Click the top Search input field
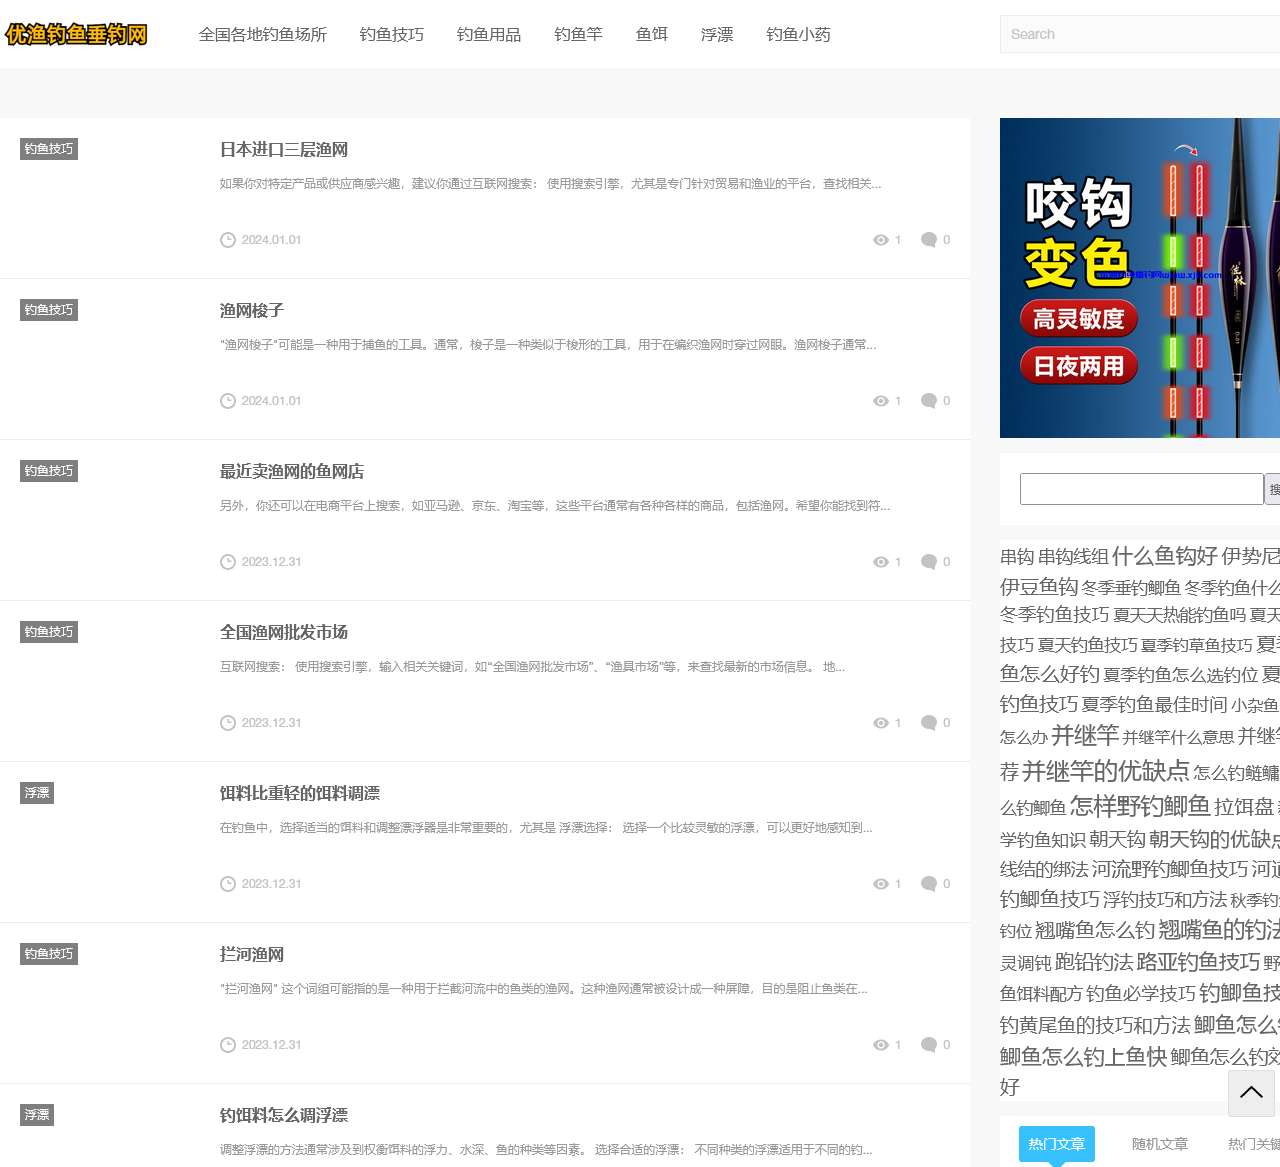This screenshot has width=1280, height=1167. [x=1138, y=34]
